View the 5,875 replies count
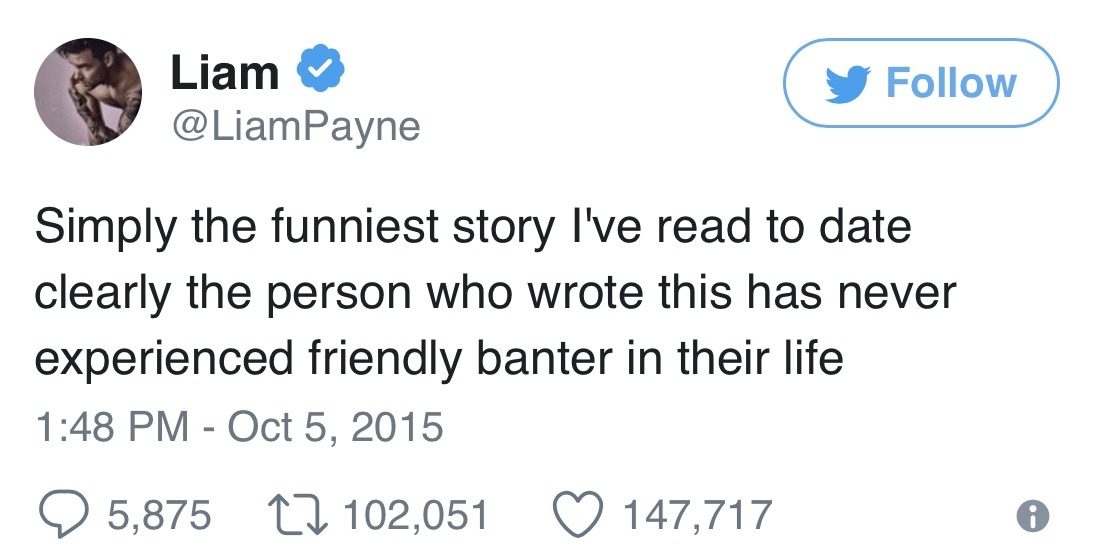1107x547 pixels. click(158, 515)
